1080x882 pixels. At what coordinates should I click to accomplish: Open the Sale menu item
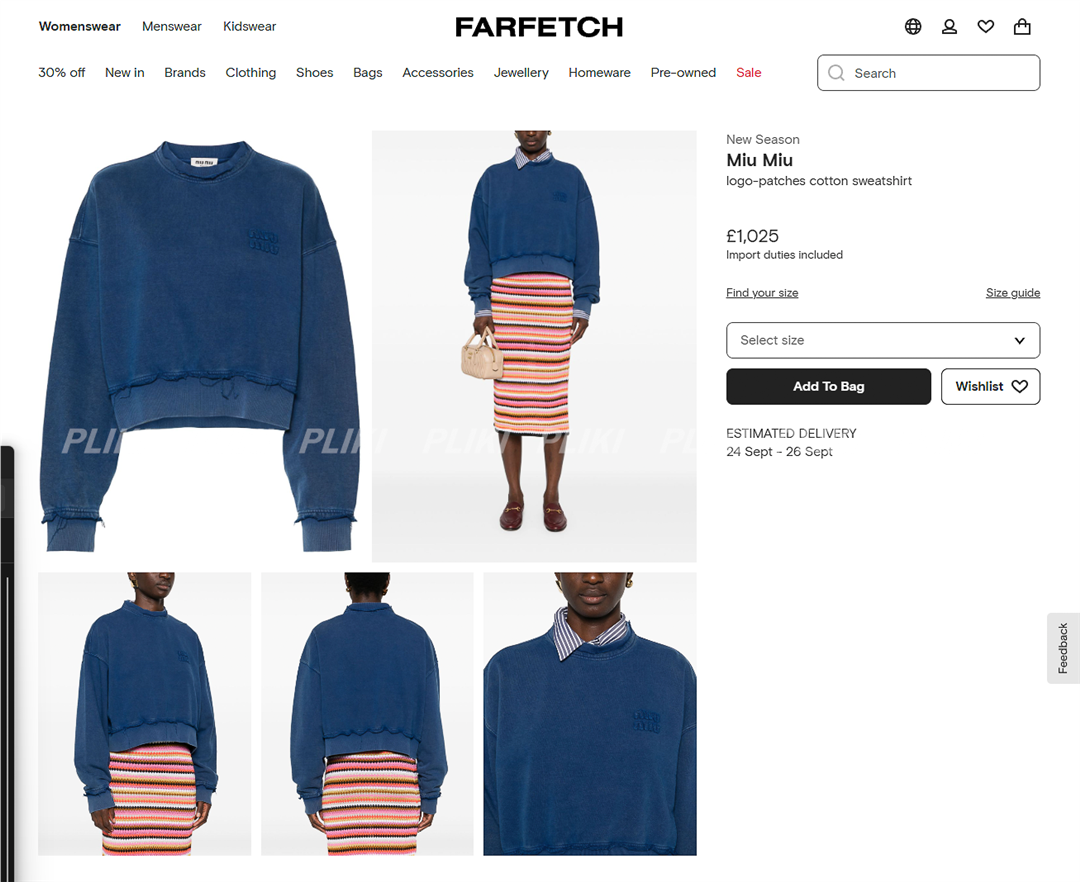pos(749,72)
